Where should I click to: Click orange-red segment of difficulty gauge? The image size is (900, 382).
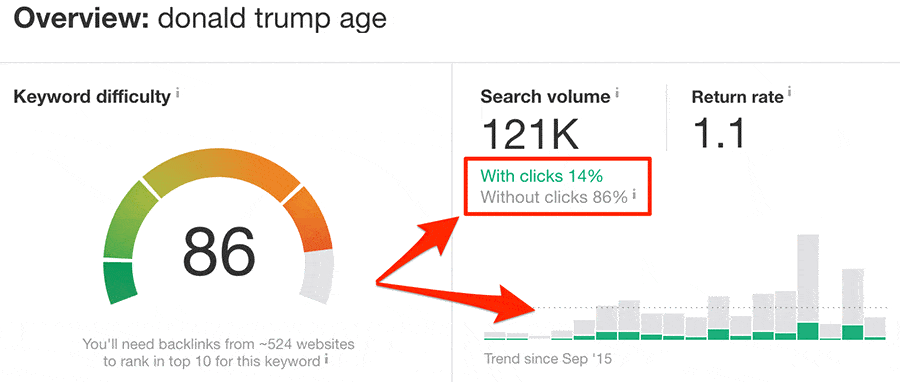(x=309, y=220)
